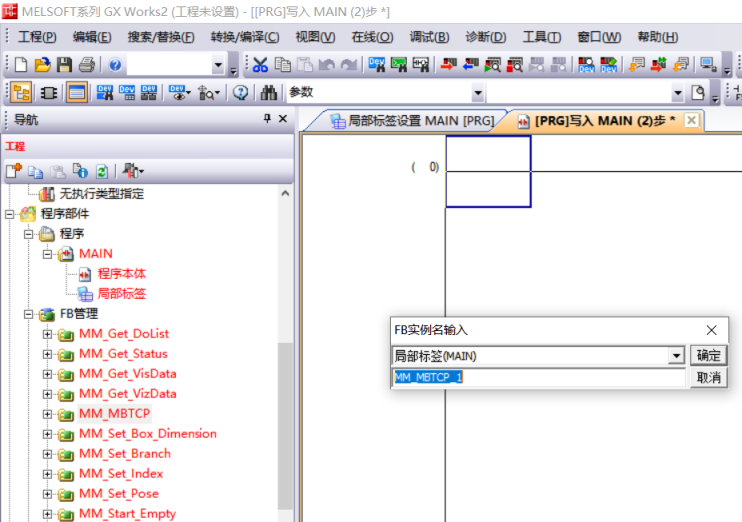Click the chip element selection window icon
The image size is (742, 522).
pyautogui.click(x=49, y=92)
